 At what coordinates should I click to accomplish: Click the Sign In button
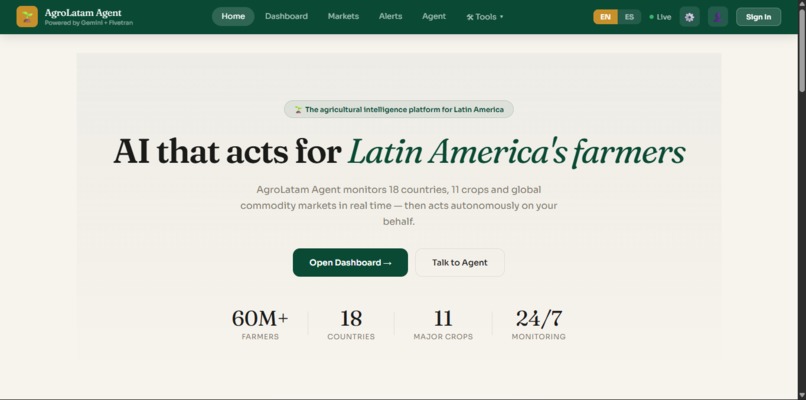(758, 17)
